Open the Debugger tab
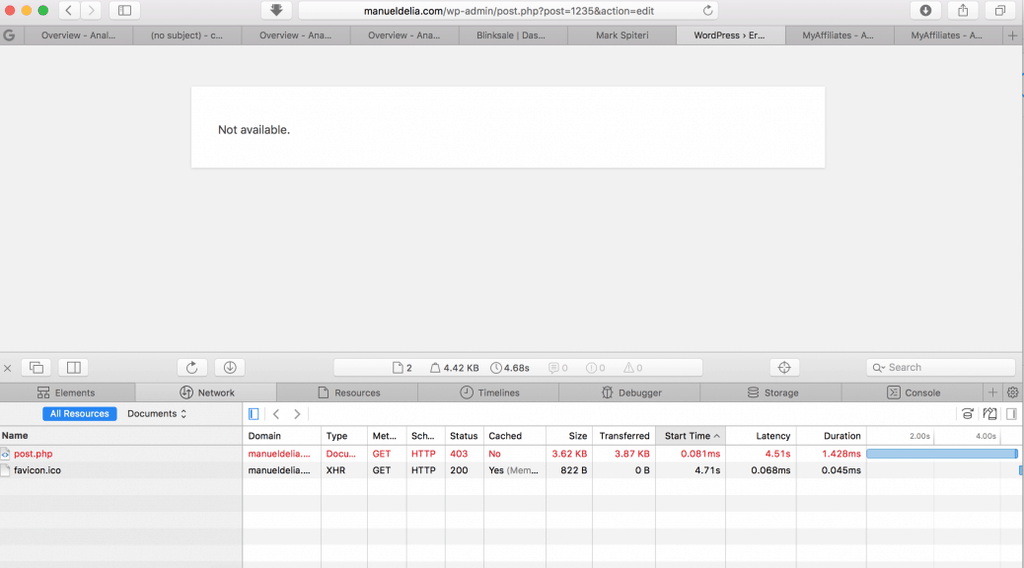 (x=631, y=393)
